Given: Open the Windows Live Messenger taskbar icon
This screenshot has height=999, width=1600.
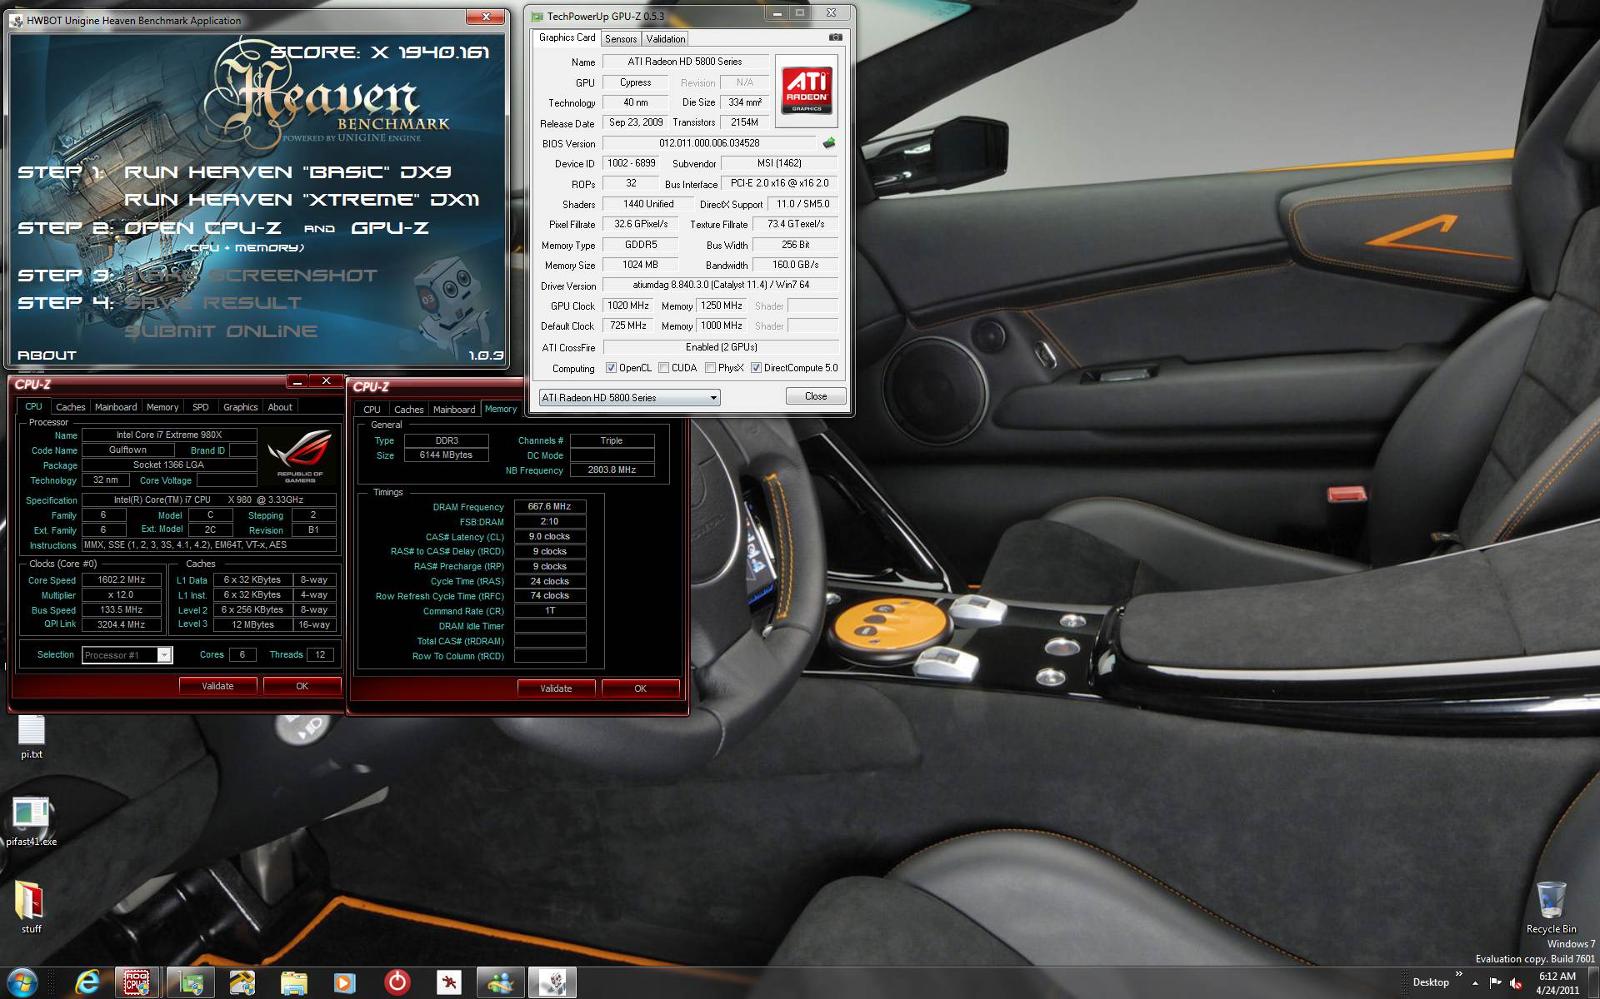Looking at the screenshot, I should [x=500, y=983].
